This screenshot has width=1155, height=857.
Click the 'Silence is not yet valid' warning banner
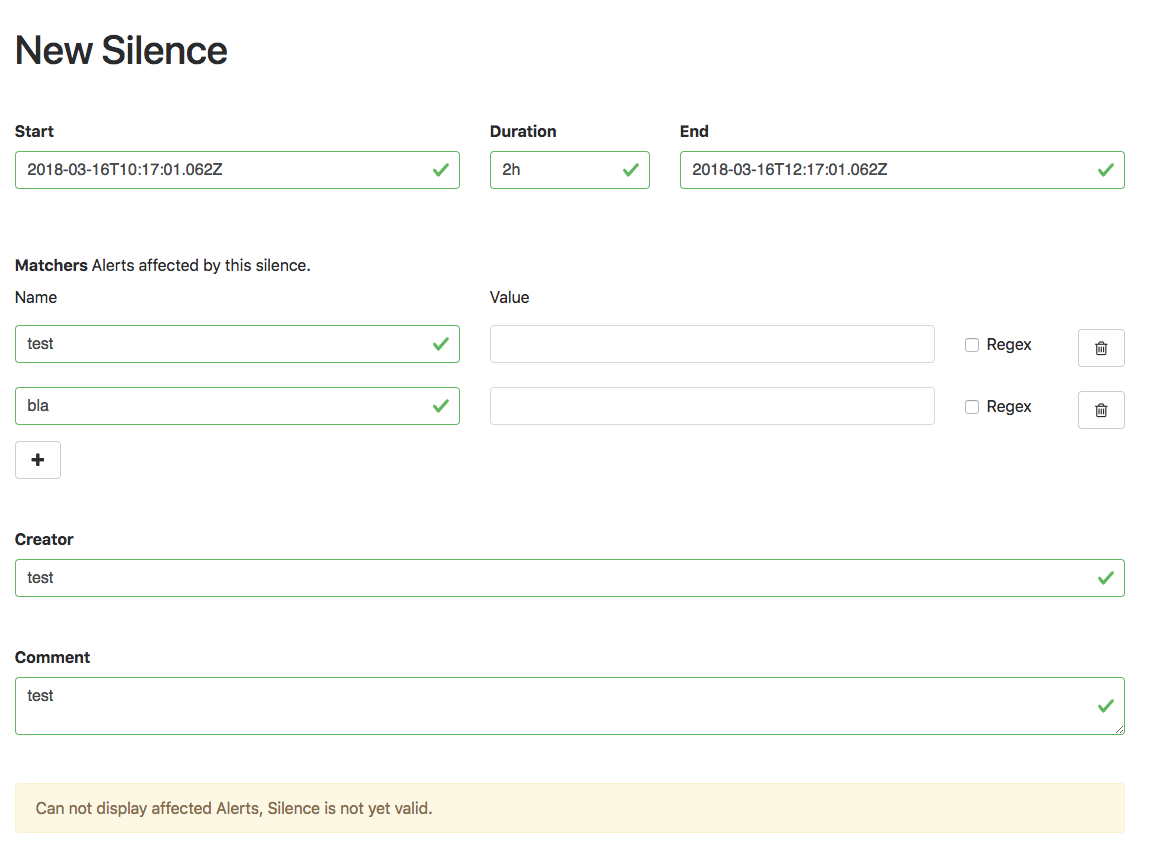coord(569,808)
